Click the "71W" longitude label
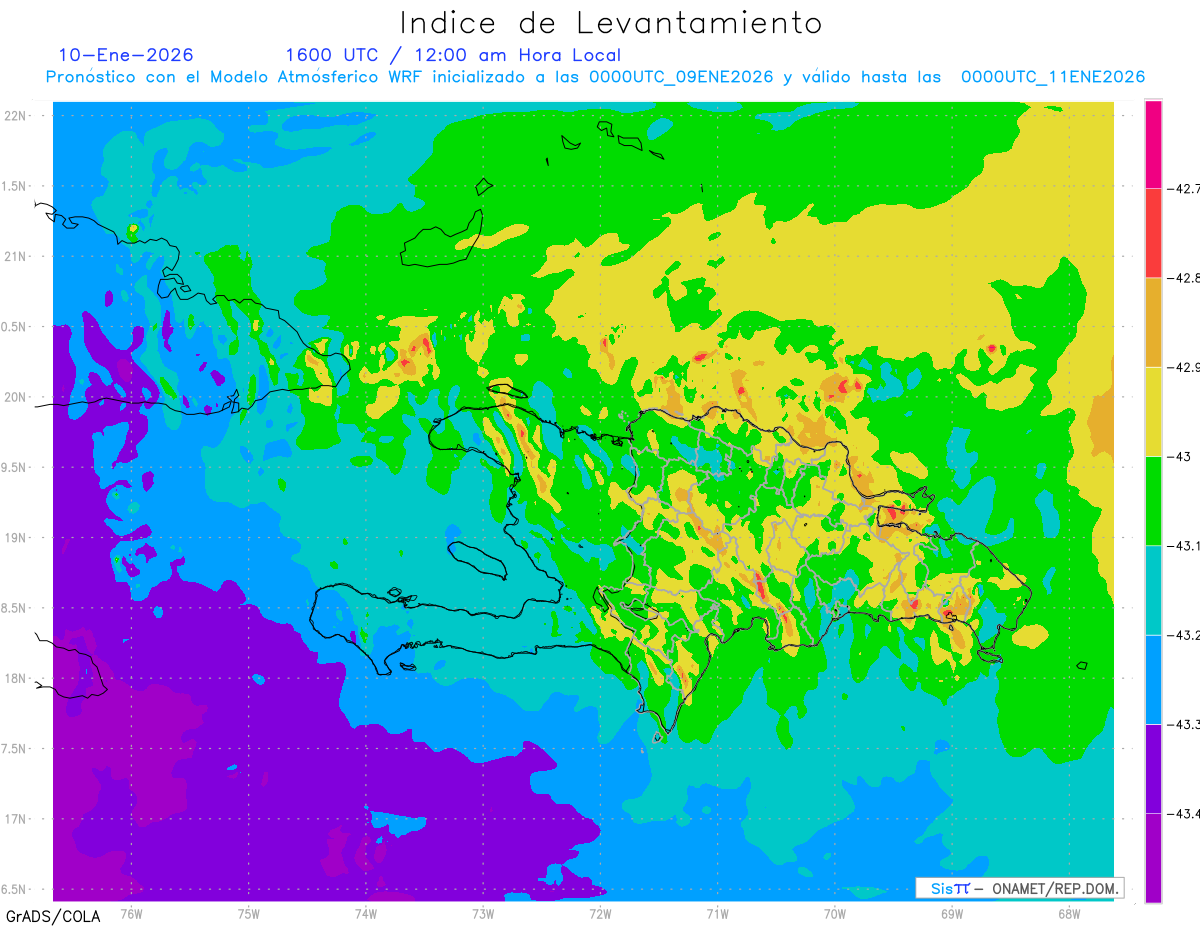The width and height of the screenshot is (1200, 927). coord(717,913)
